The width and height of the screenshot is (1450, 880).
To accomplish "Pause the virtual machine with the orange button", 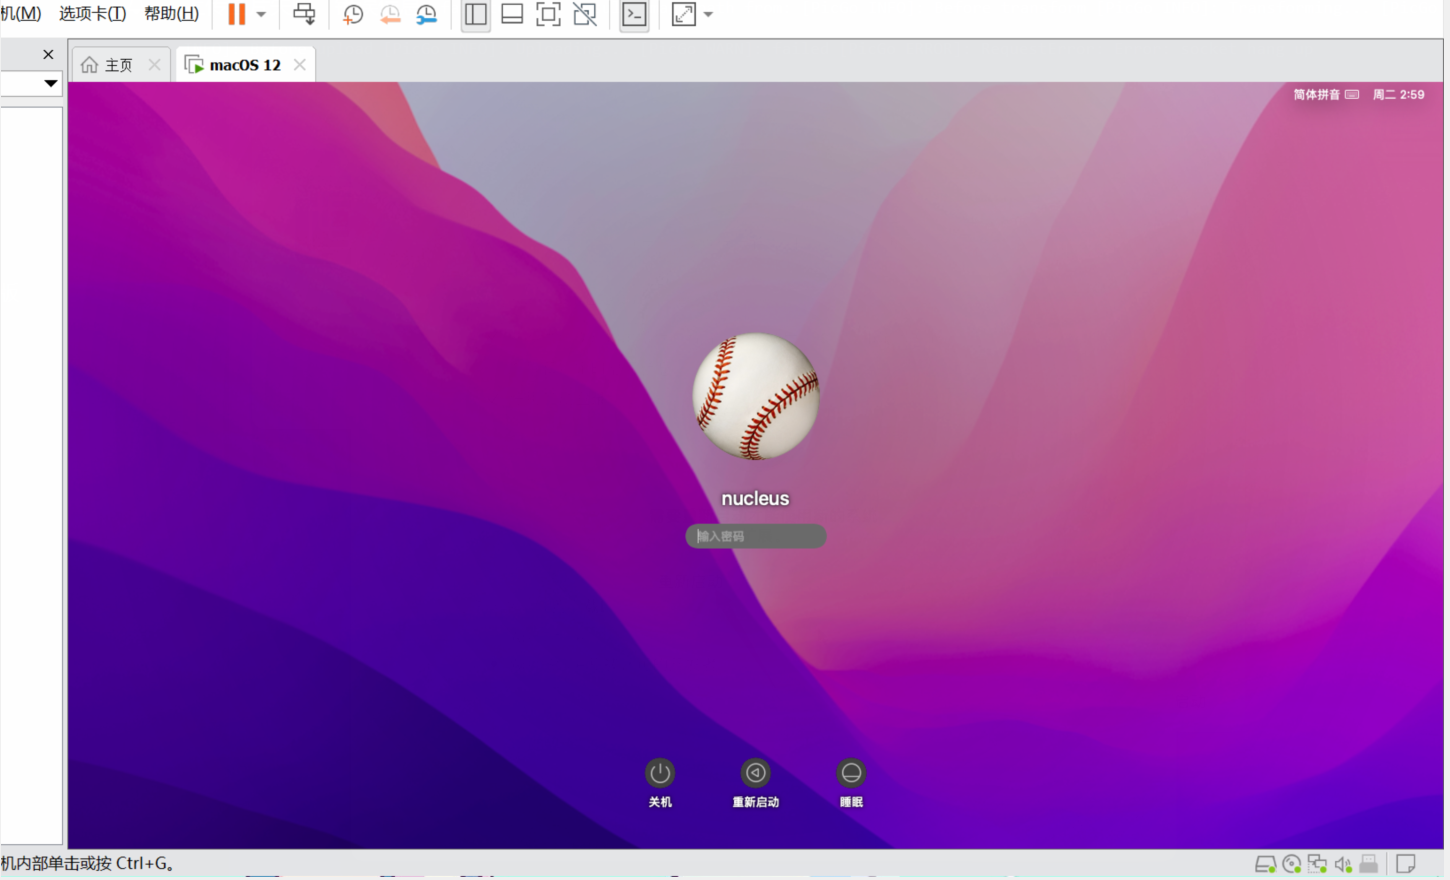I will (x=237, y=14).
